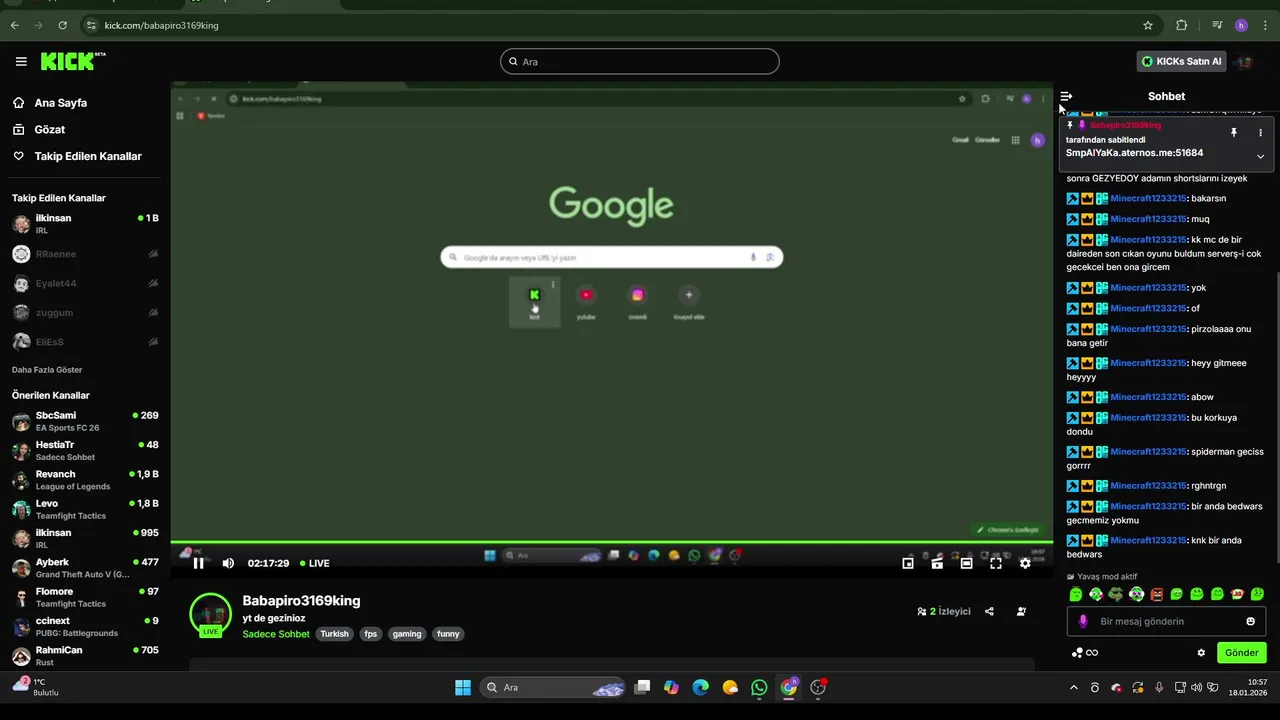1280x720 pixels.
Task: Open WhatsApp from the taskbar
Action: (x=759, y=687)
